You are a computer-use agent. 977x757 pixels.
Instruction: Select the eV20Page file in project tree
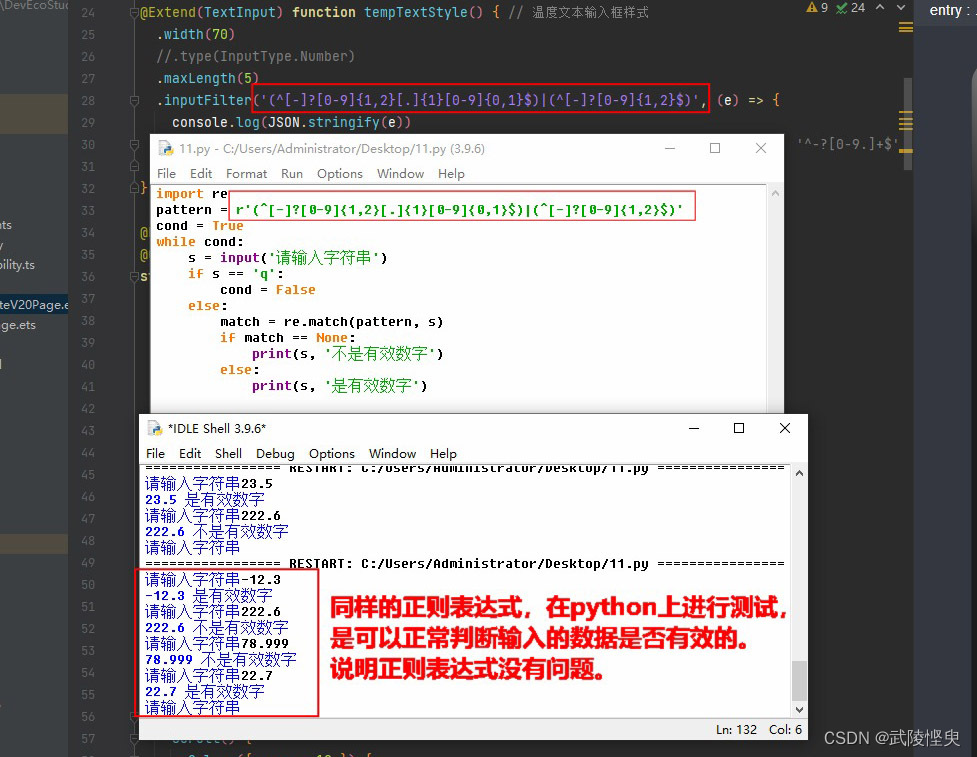[x=34, y=305]
